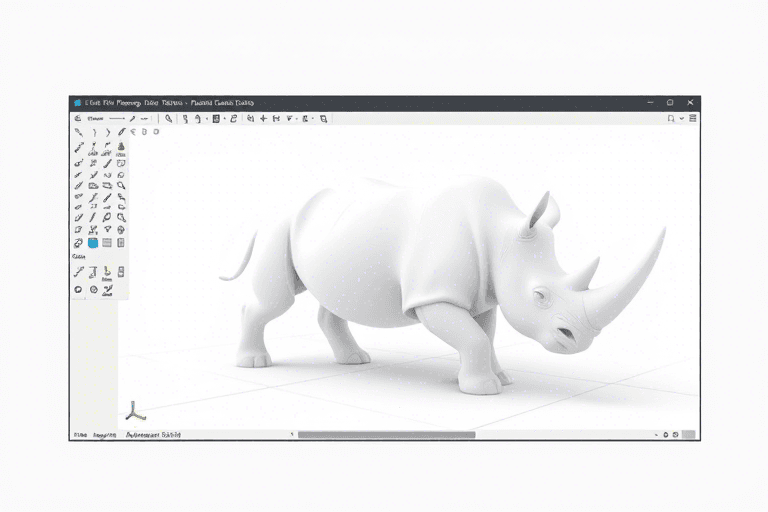
Task: Click the blue application icon in the title bar
Action: [76, 102]
